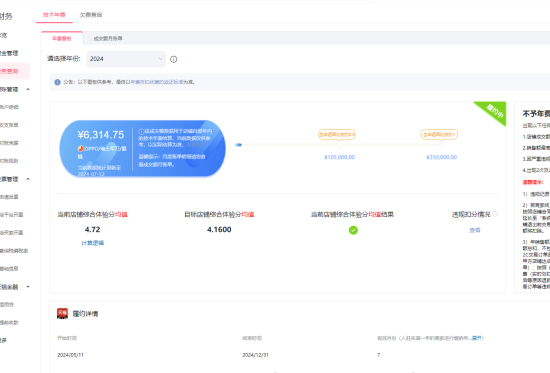550x373 pixels.
Task: Click the 展开 link next to 有效月份
Action: pyautogui.click(x=477, y=338)
